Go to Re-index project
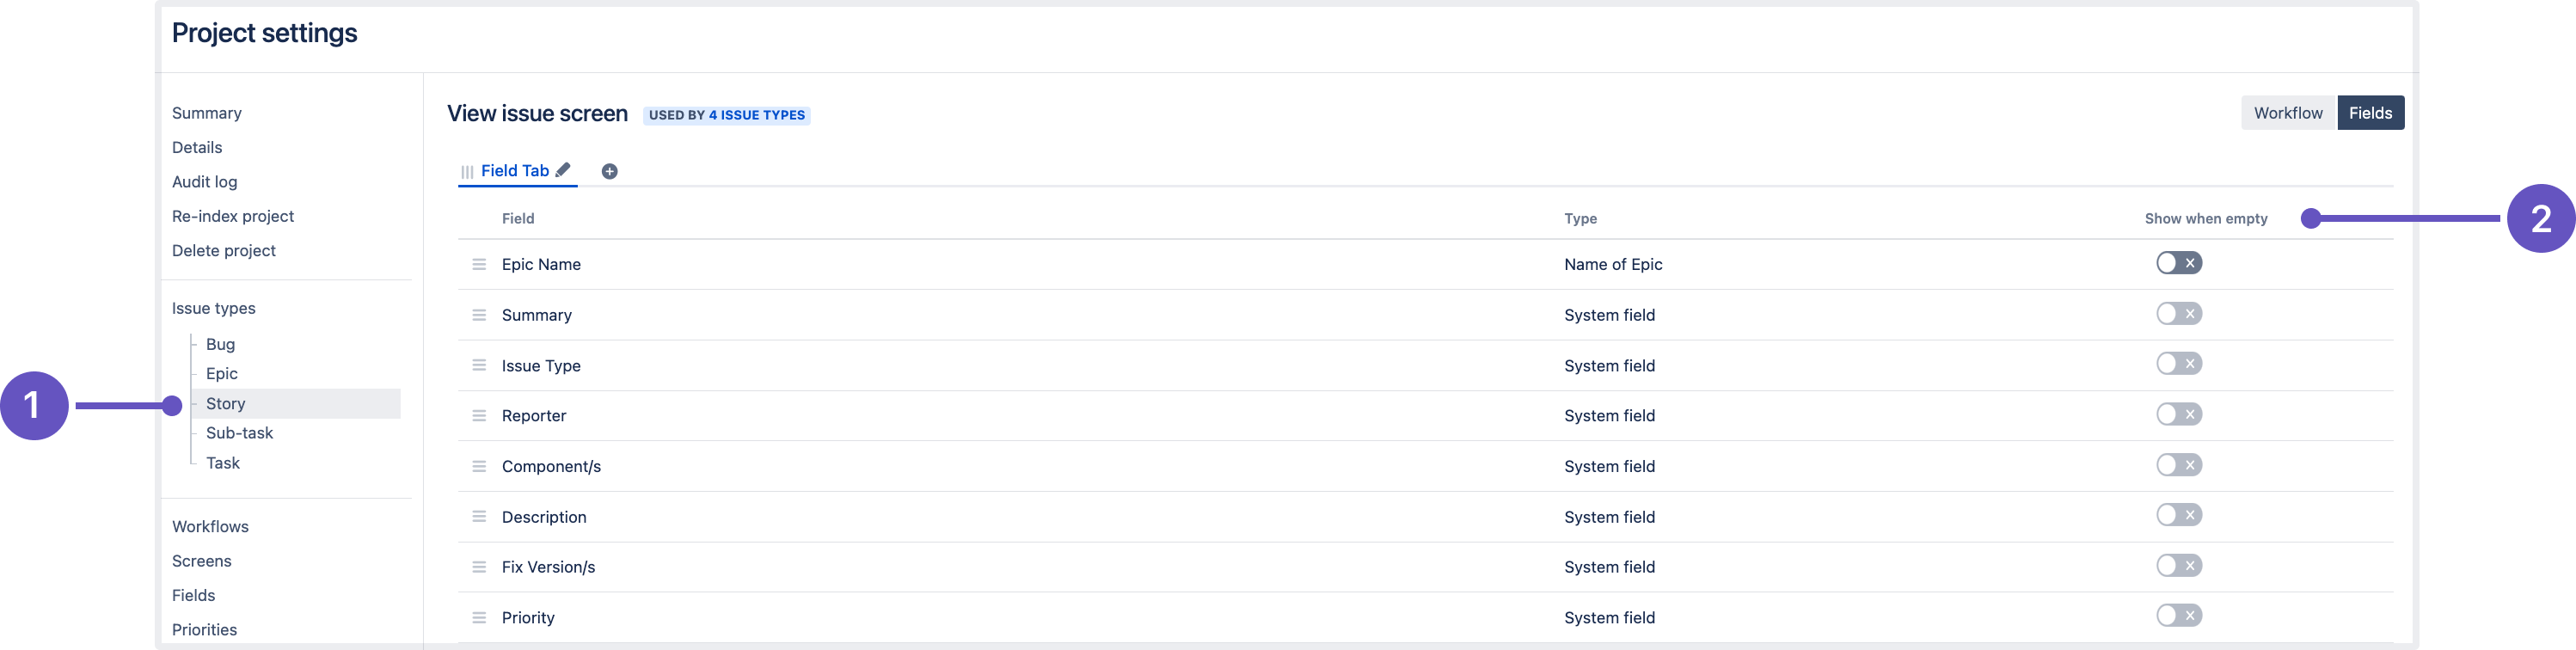This screenshot has width=2576, height=650. 232,216
